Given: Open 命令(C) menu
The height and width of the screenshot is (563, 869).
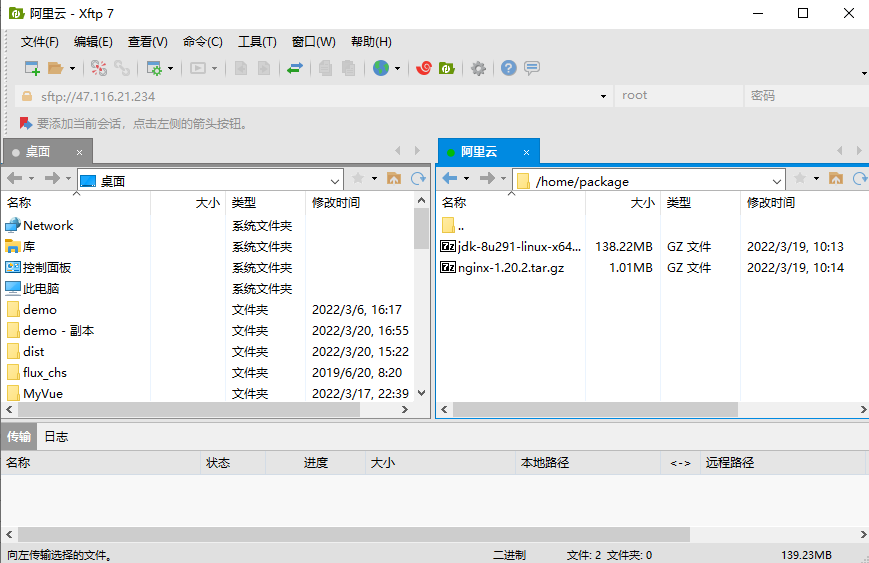Looking at the screenshot, I should 203,42.
